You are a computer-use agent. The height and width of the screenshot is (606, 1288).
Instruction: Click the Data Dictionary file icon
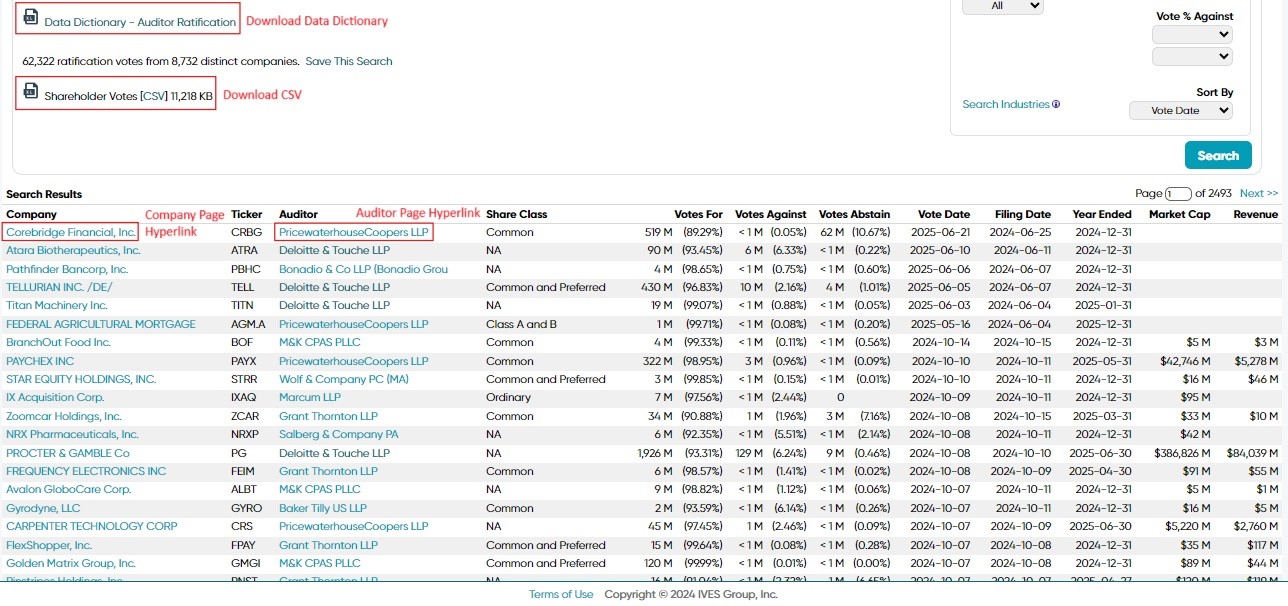31,17
